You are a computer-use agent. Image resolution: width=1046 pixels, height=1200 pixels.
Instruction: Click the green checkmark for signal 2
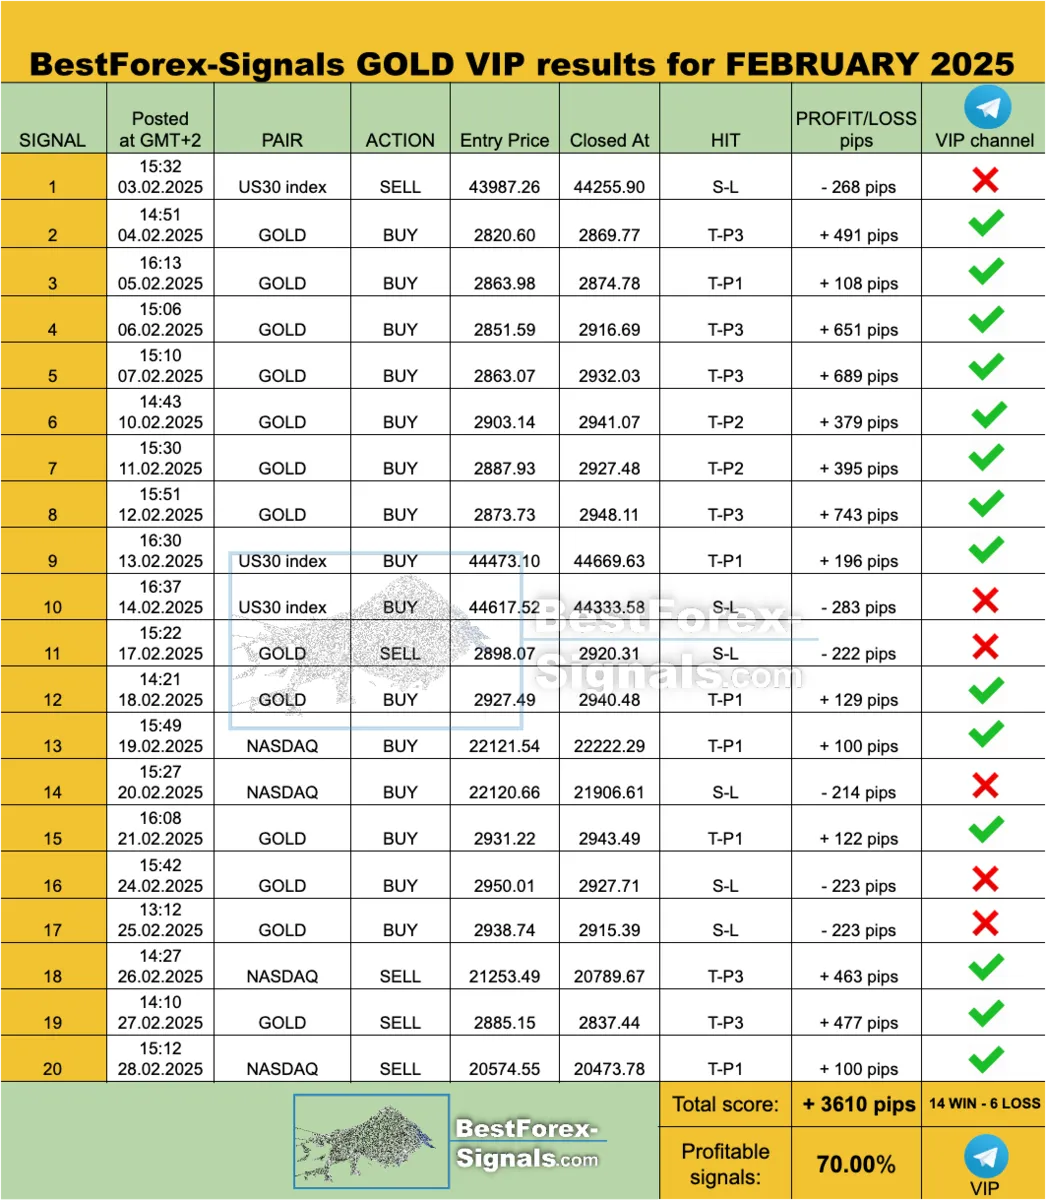(986, 224)
